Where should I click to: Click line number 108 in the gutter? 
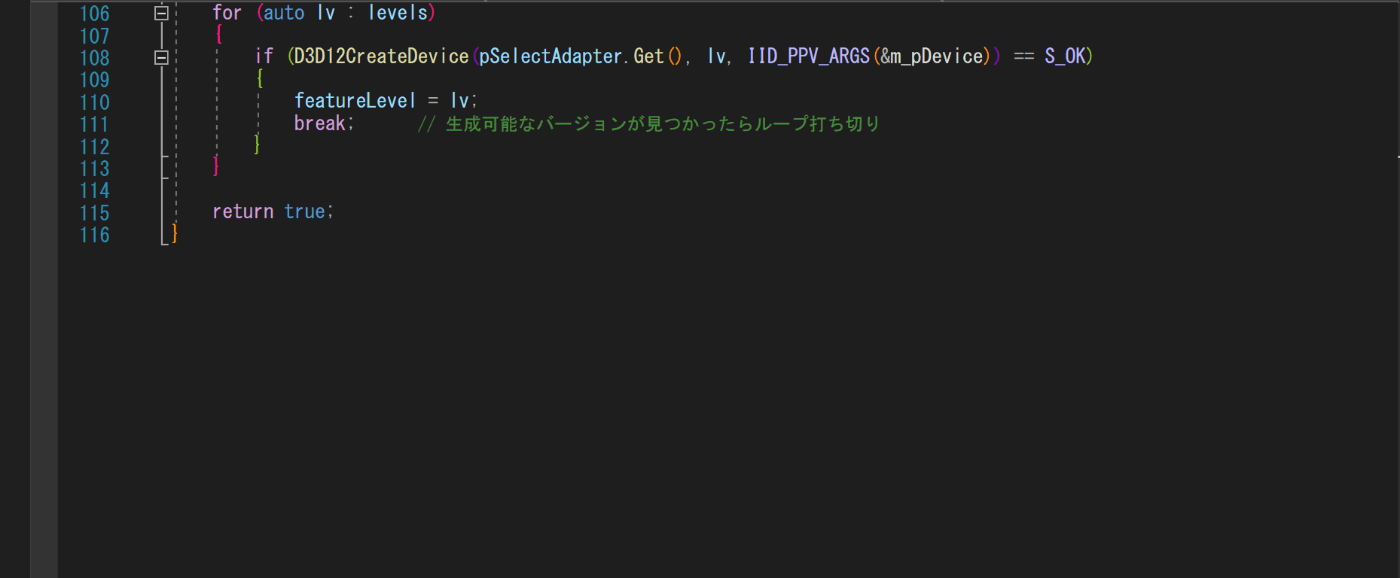94,58
